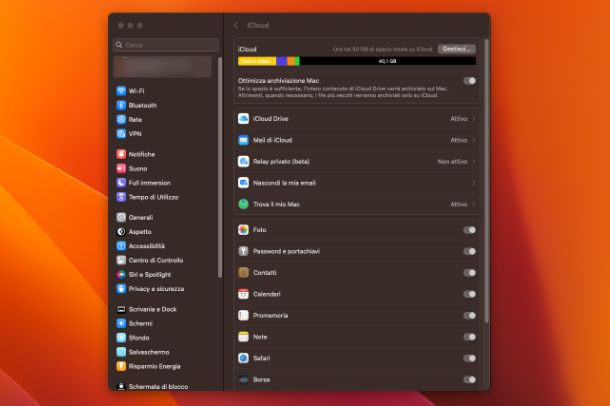Viewport: 610px width, 406px height.
Task: Click the Notifiche bell icon
Action: point(121,154)
